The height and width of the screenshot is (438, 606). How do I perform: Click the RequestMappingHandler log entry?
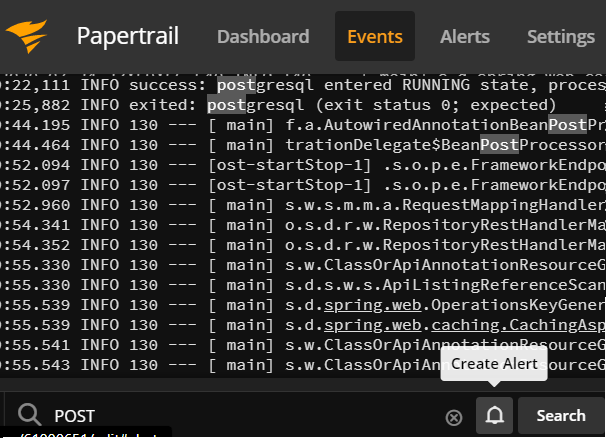click(x=303, y=205)
